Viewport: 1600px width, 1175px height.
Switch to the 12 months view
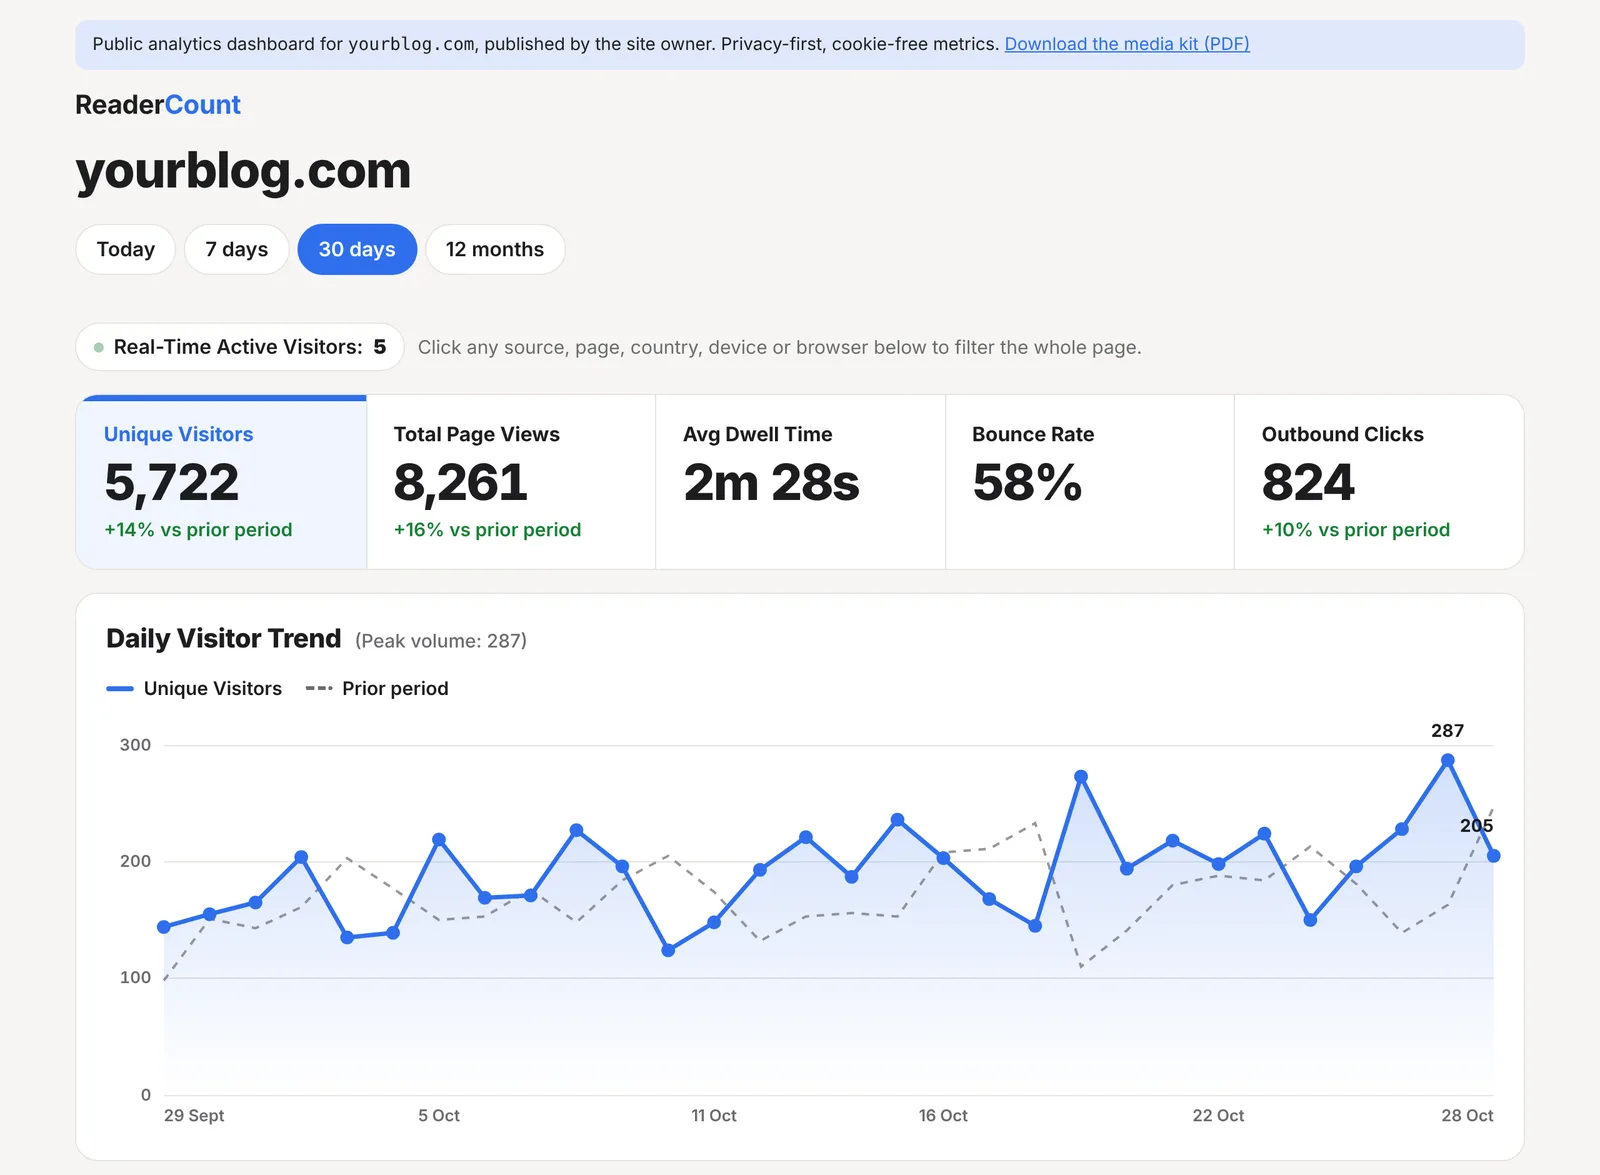point(495,249)
